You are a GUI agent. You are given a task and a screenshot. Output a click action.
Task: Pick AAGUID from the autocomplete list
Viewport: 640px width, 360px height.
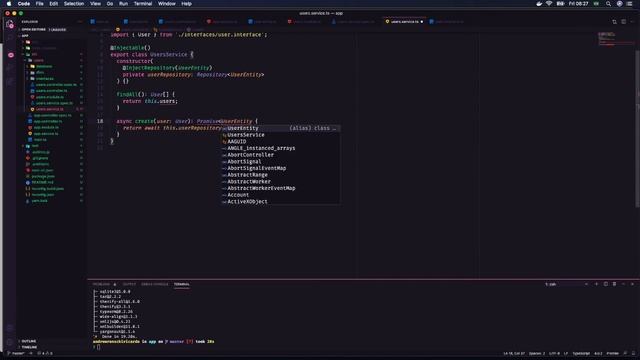(281, 142)
